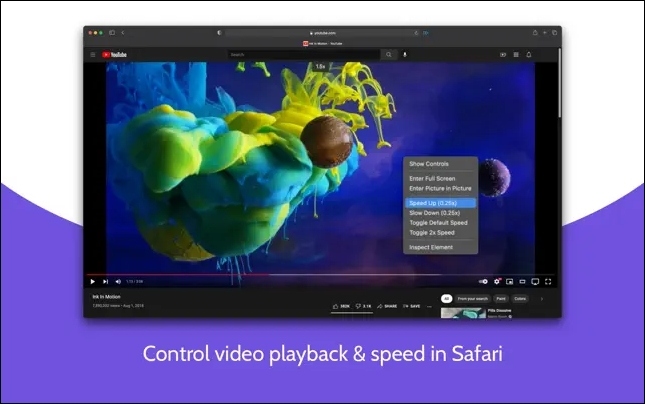The height and width of the screenshot is (404, 645).
Task: Open Safari's Share button
Action: 535,33
